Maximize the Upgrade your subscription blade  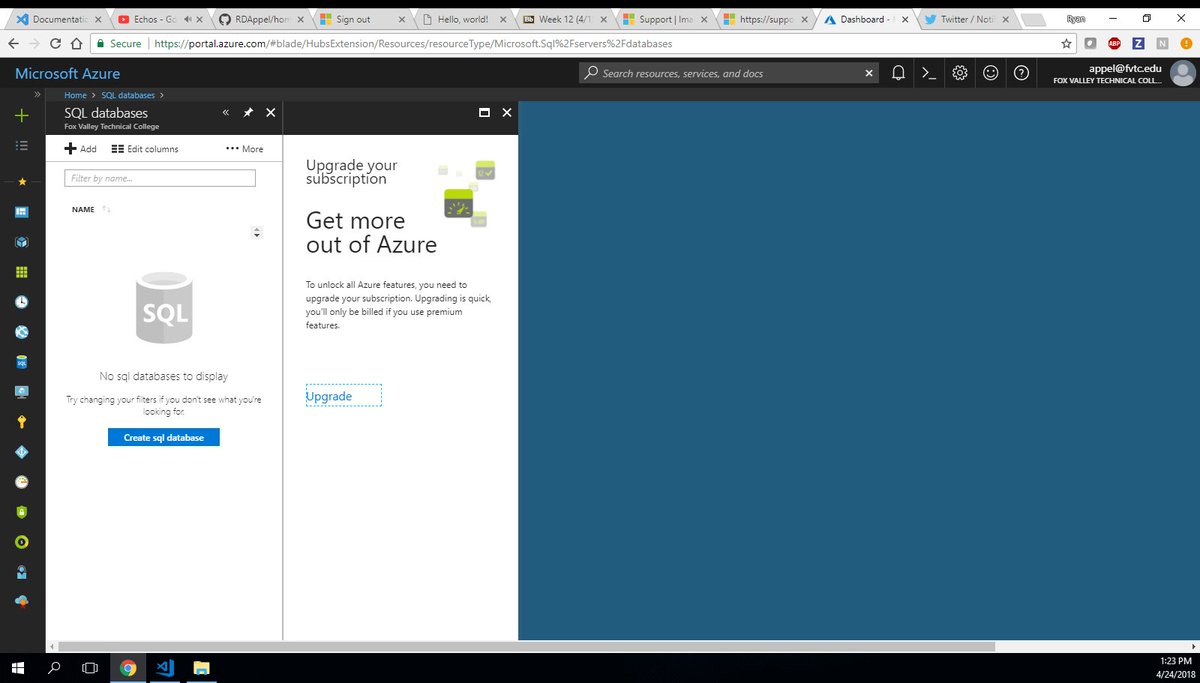point(484,113)
